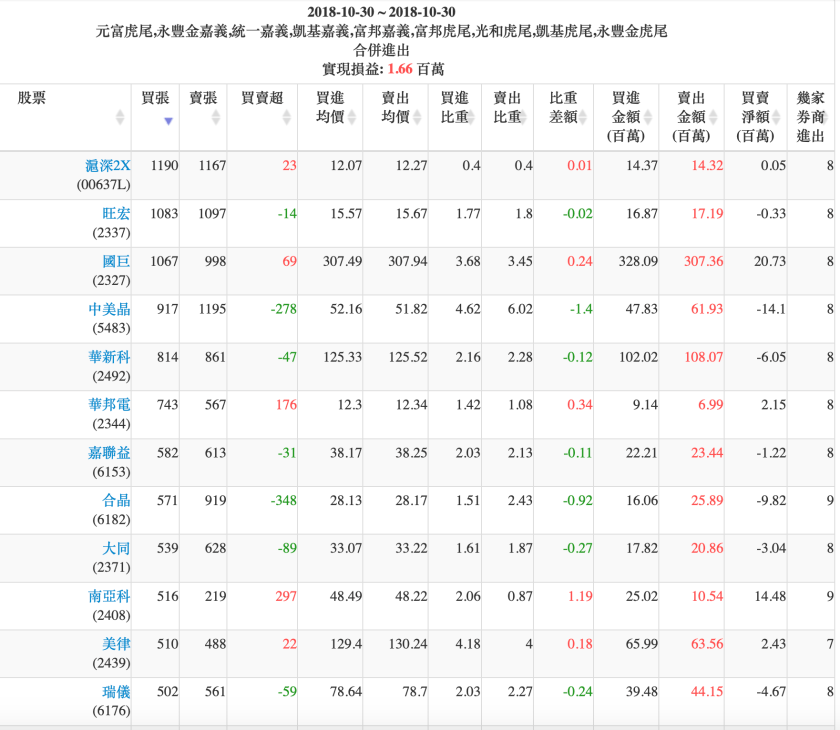Screen dimensions: 840x730
Task: Open 中美晶 stock link
Action: [x=110, y=310]
